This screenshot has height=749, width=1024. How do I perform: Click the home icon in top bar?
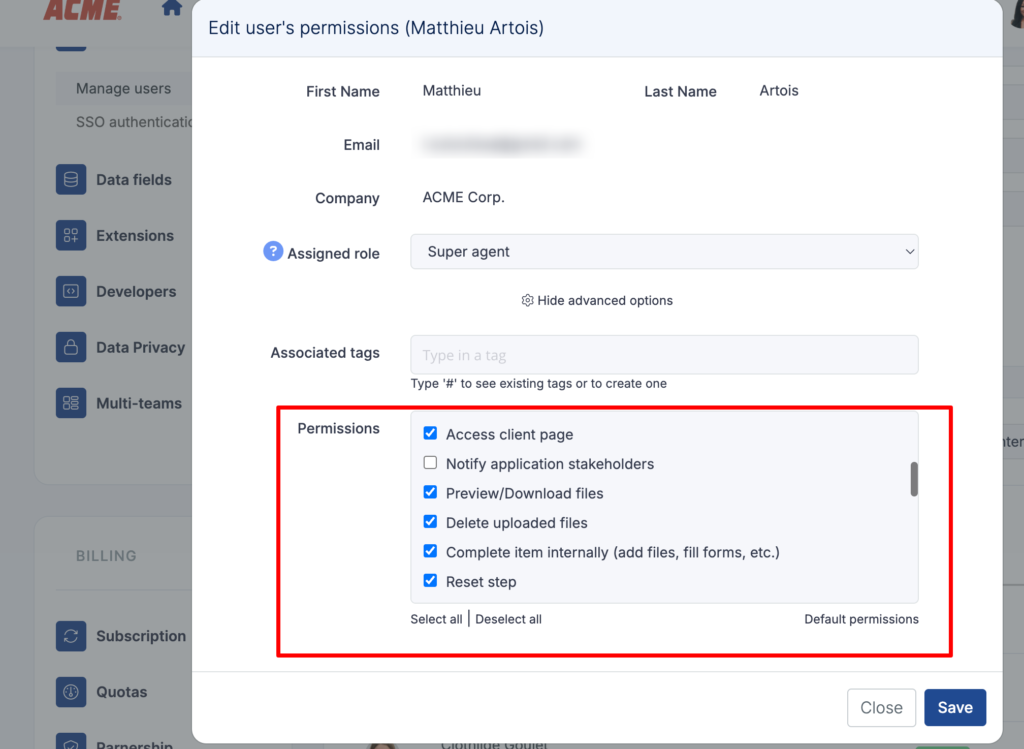click(x=172, y=8)
